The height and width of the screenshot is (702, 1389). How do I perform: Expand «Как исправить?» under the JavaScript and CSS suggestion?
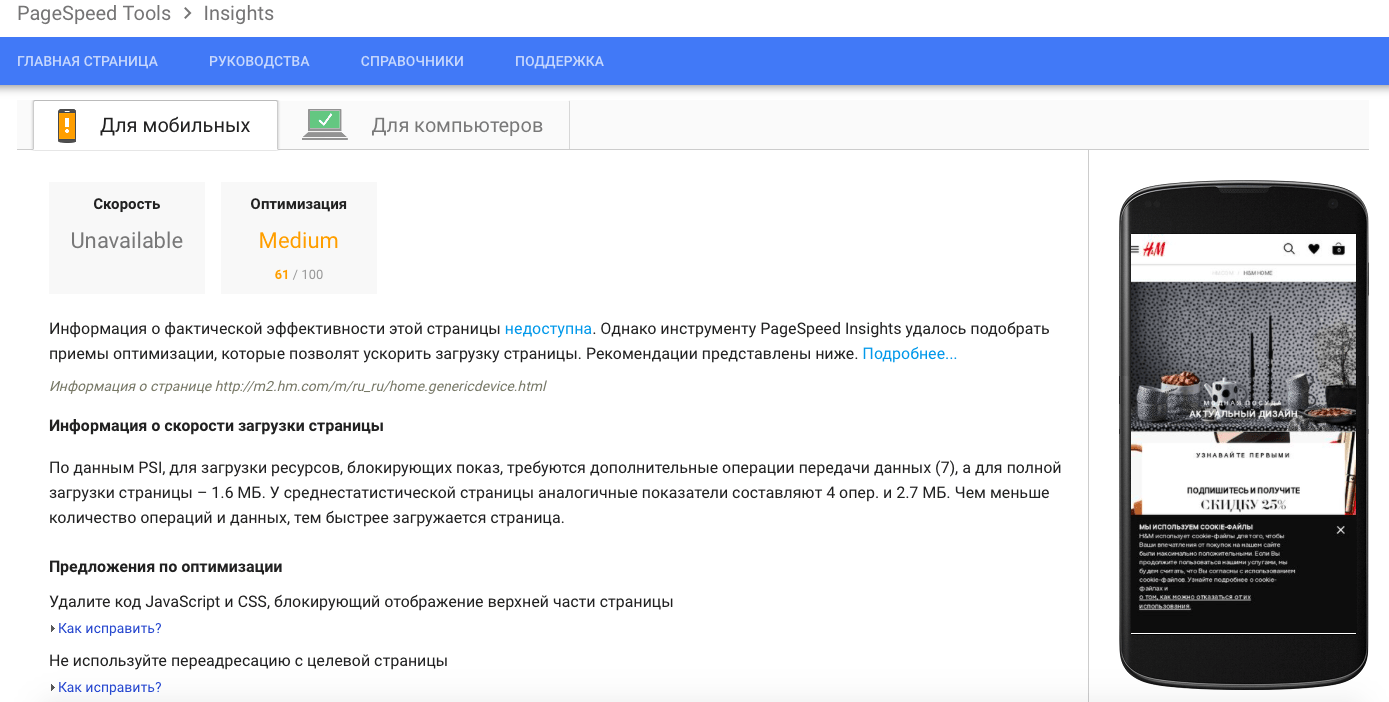109,628
